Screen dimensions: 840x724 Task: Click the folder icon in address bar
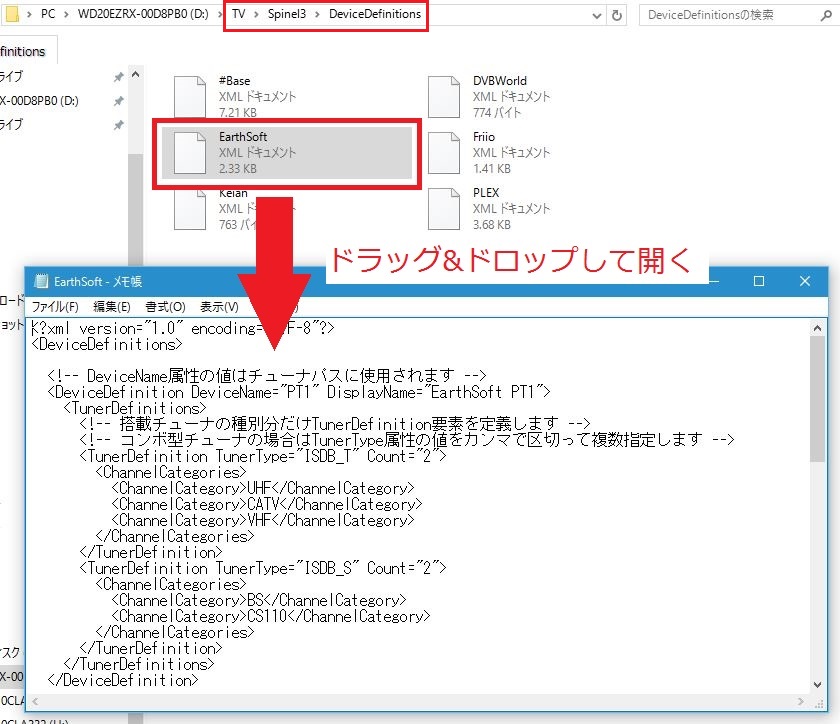tap(11, 14)
